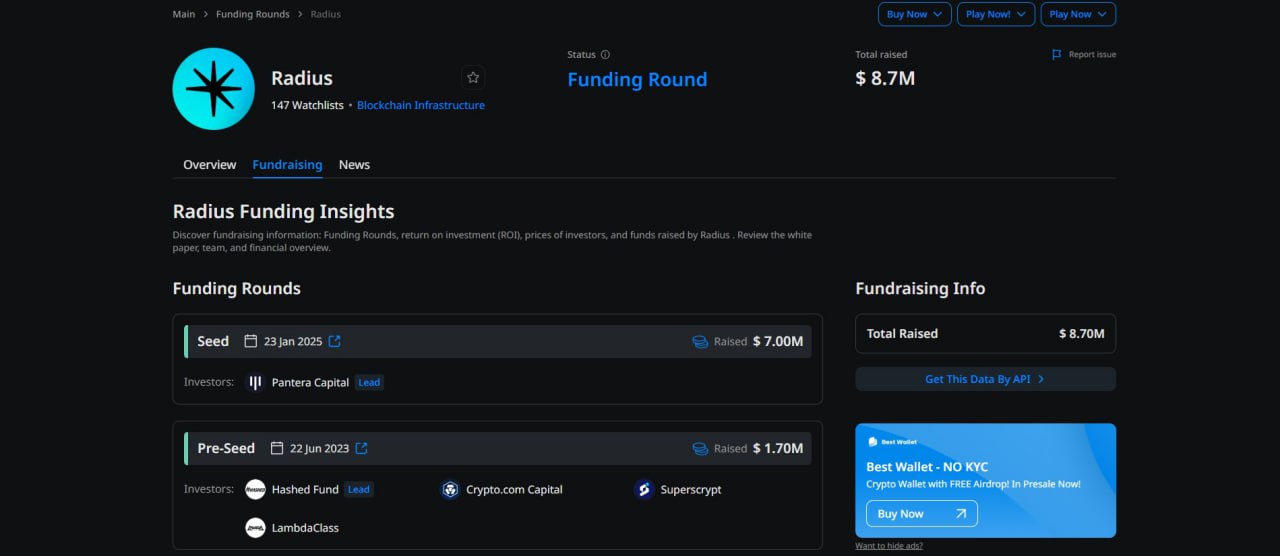Open Pantera Capital investor name

310,382
